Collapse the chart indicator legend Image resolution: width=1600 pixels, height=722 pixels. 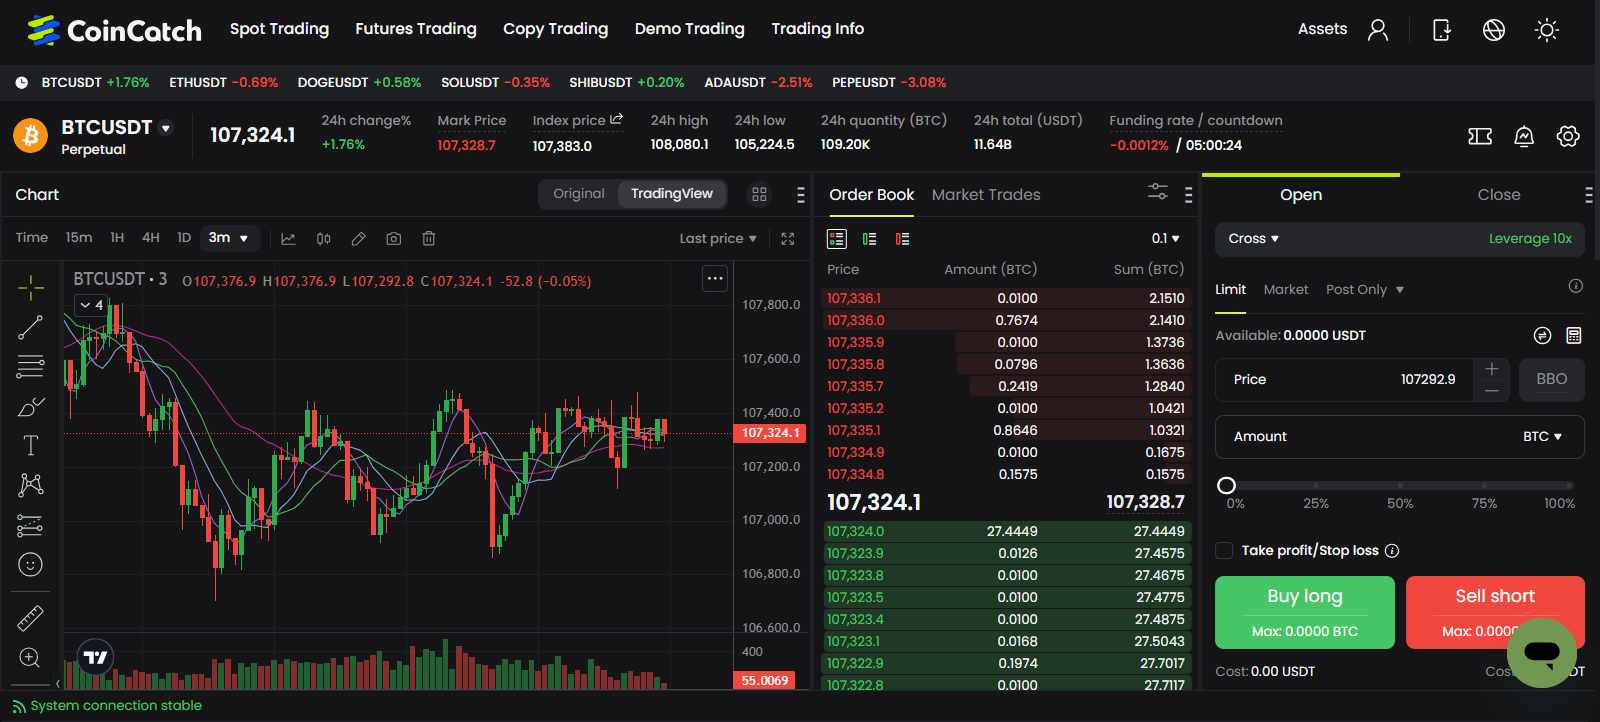coord(92,305)
